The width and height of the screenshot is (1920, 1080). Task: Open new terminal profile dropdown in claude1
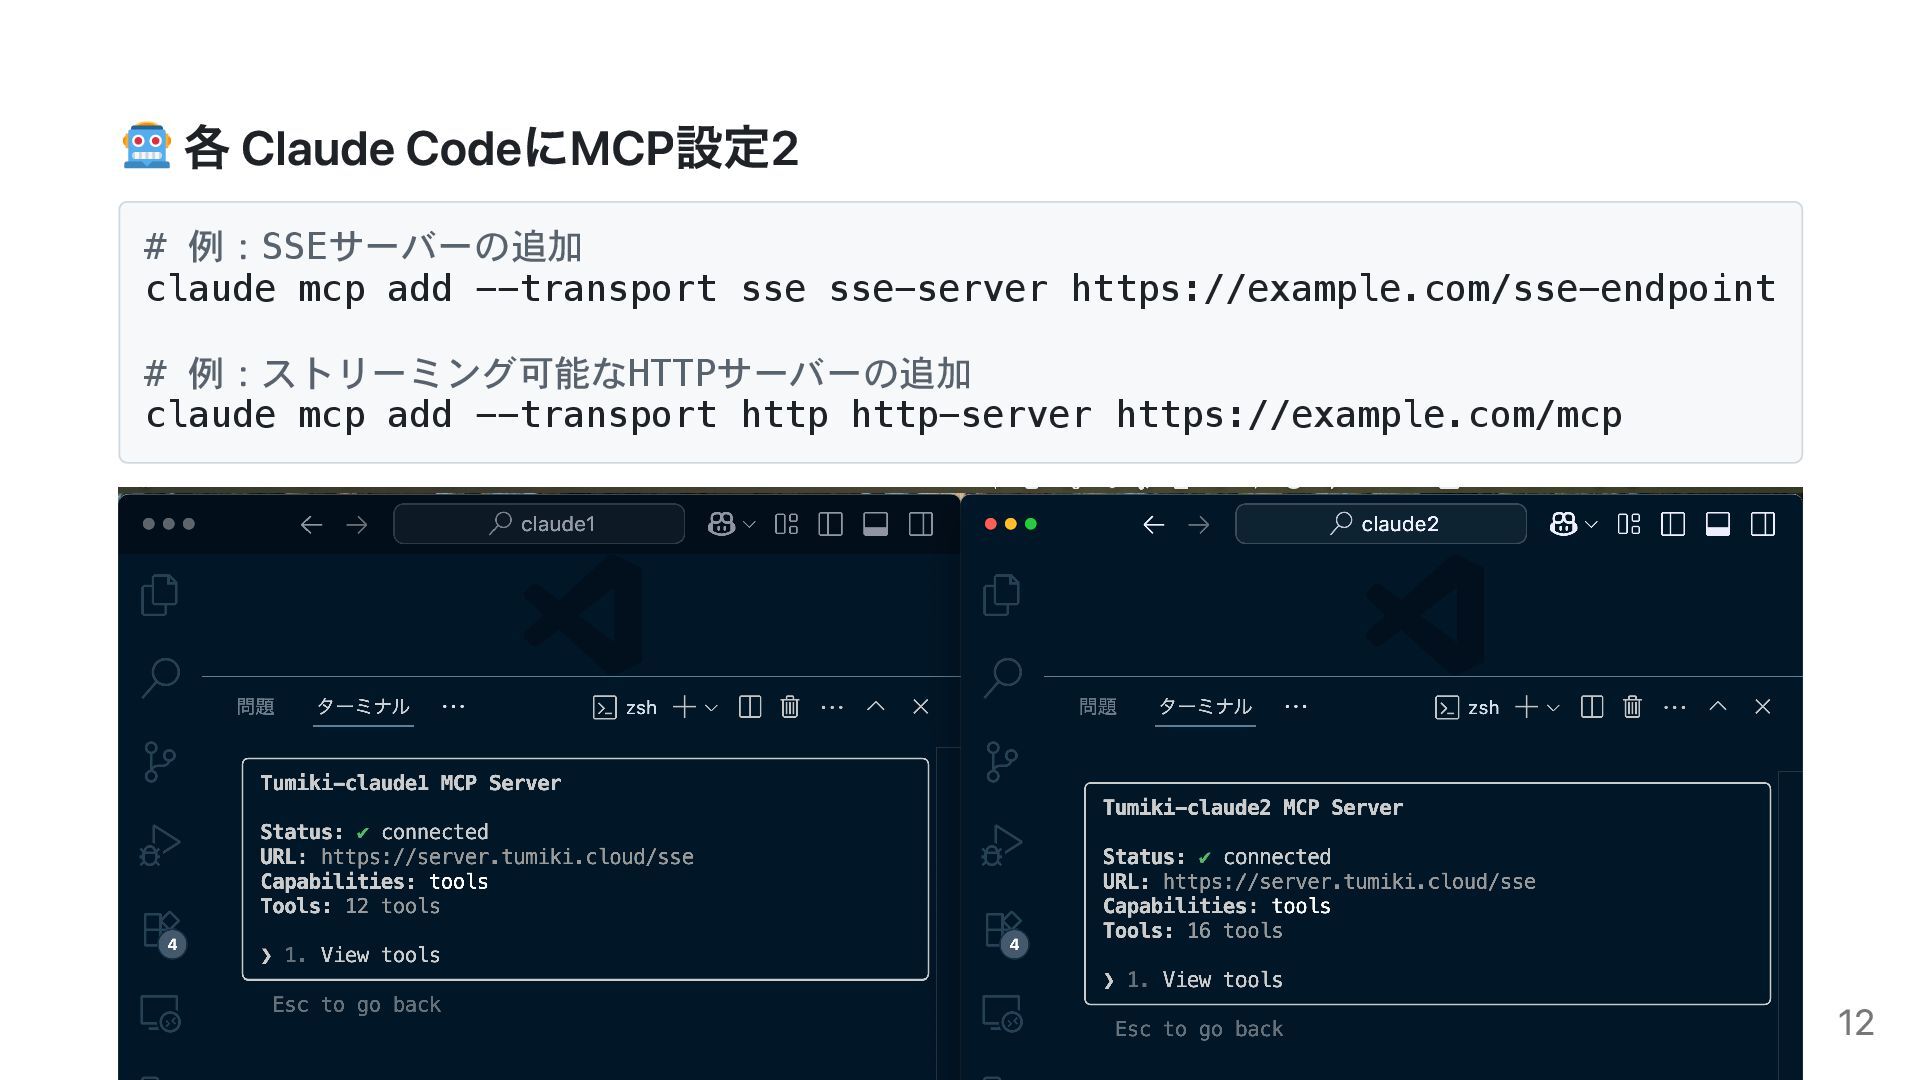coord(711,708)
